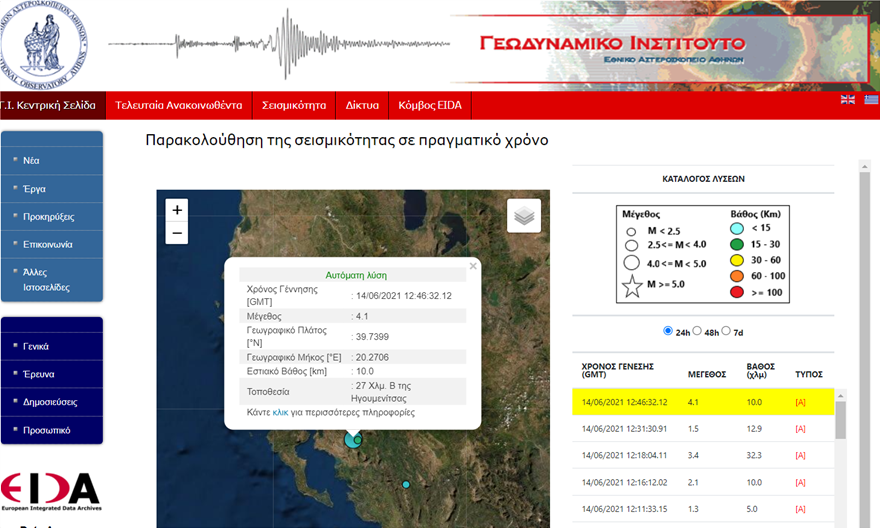Image resolution: width=880 pixels, height=528 pixels.
Task: Go to Κόμβος EIDA page
Action: click(x=429, y=105)
